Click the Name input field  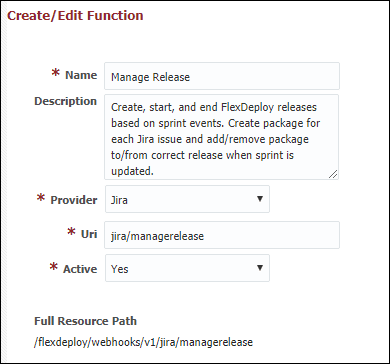click(x=222, y=76)
